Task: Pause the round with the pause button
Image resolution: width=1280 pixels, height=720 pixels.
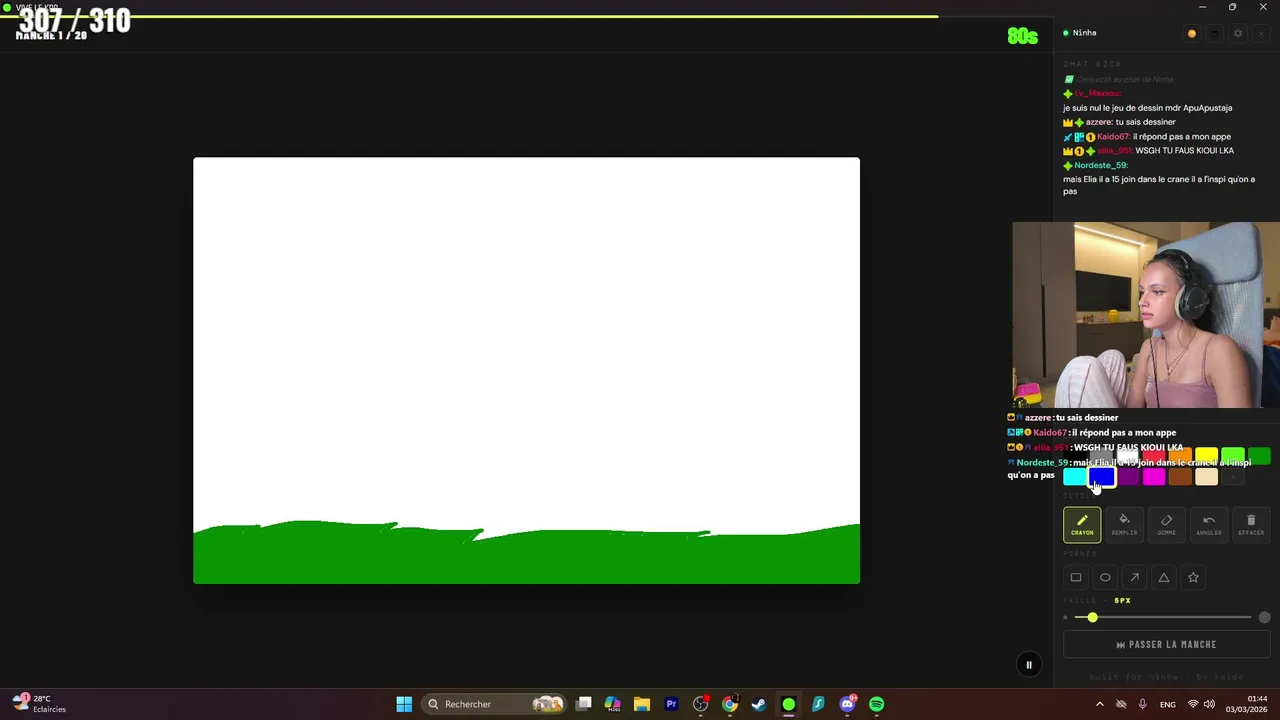Action: pyautogui.click(x=1028, y=664)
